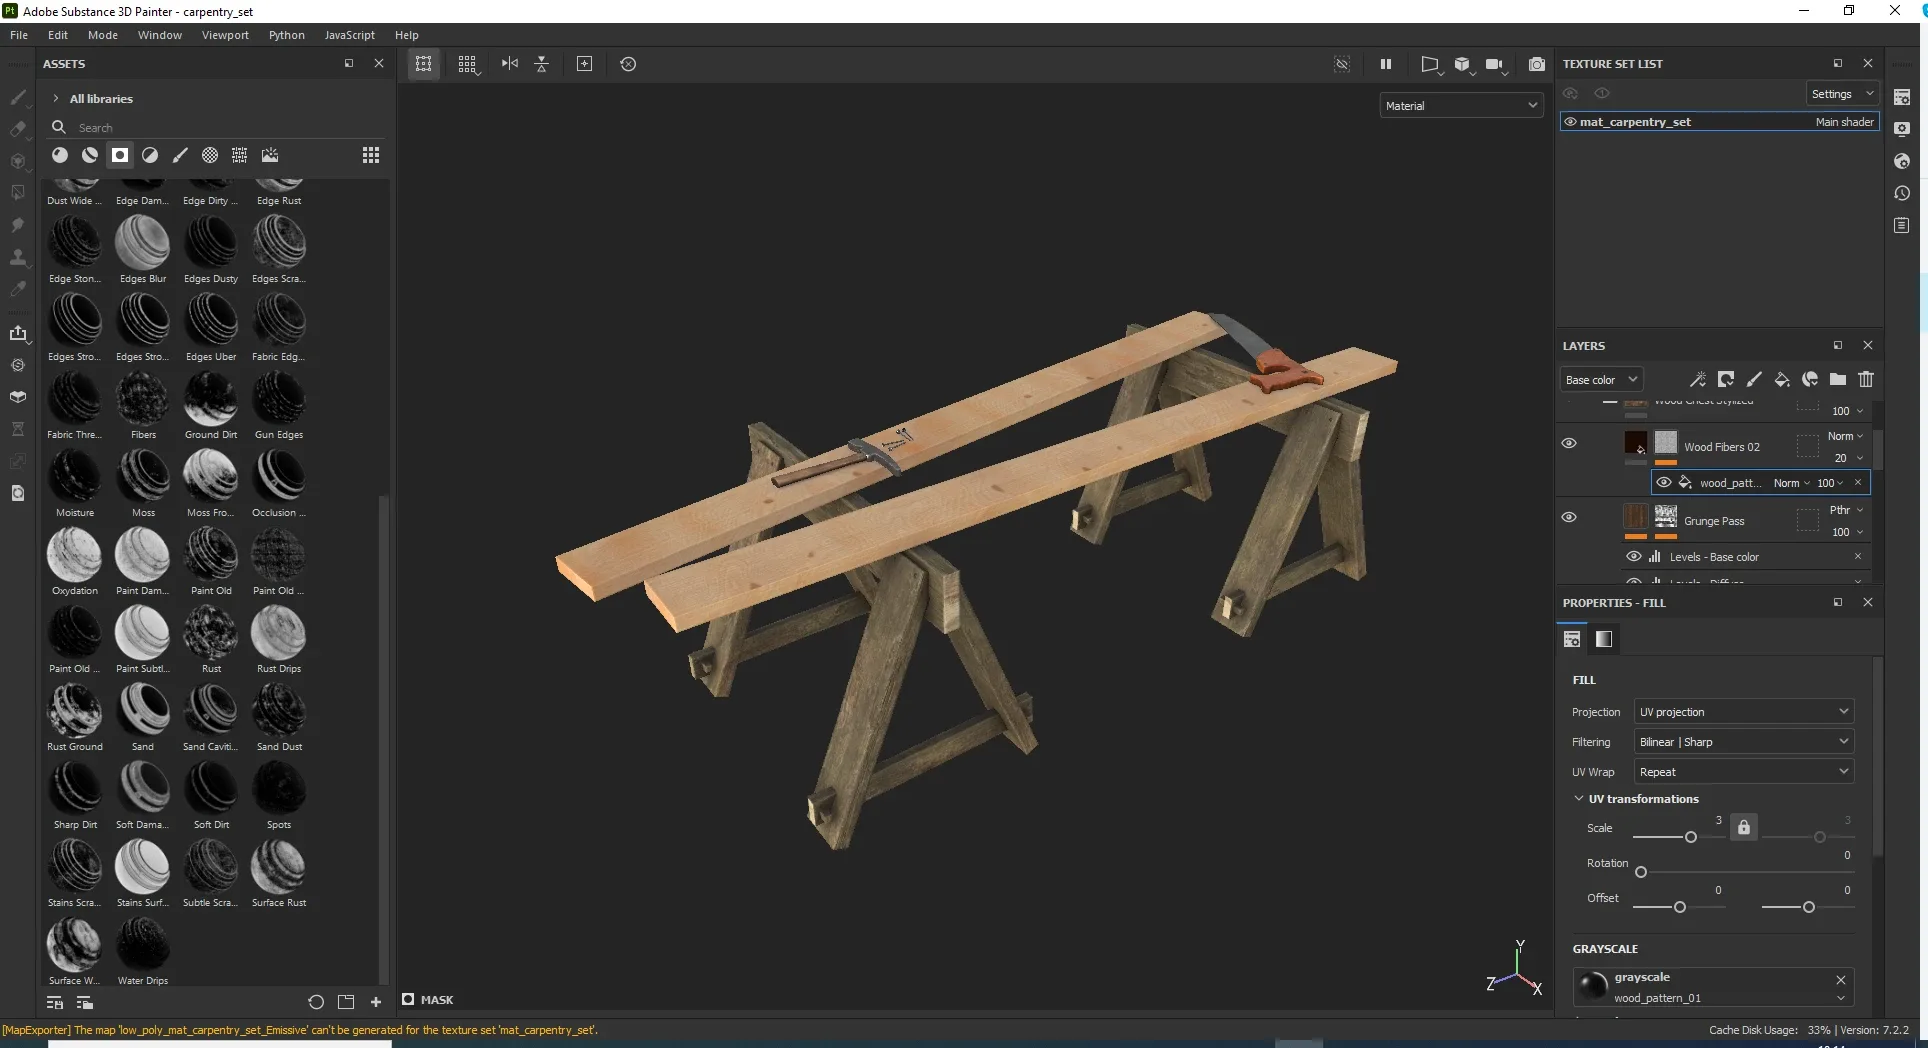This screenshot has height=1048, width=1928.
Task: Expand the All libraries tree
Action: [56, 98]
